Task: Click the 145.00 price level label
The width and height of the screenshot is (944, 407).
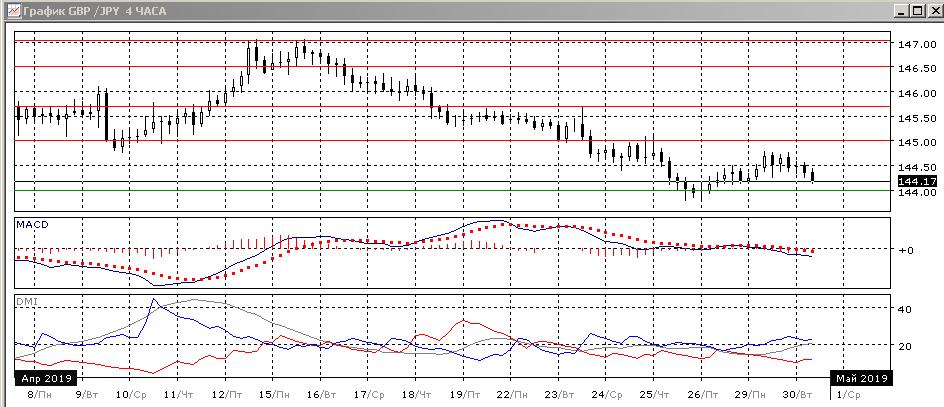Action: pos(916,143)
